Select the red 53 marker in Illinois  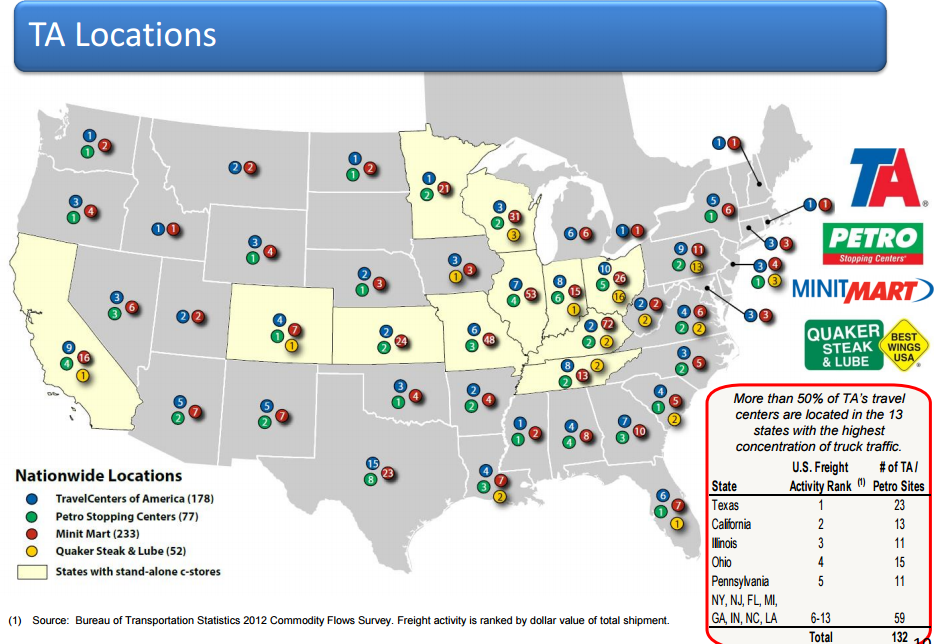[531, 294]
